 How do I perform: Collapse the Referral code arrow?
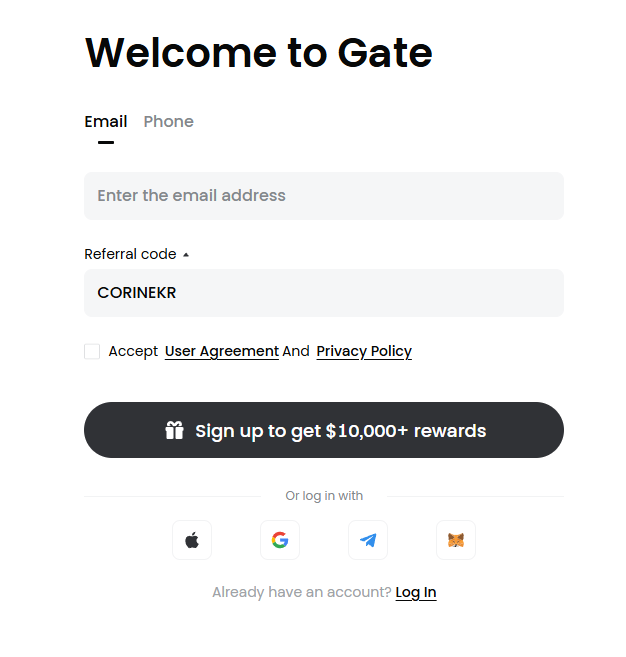point(186,255)
